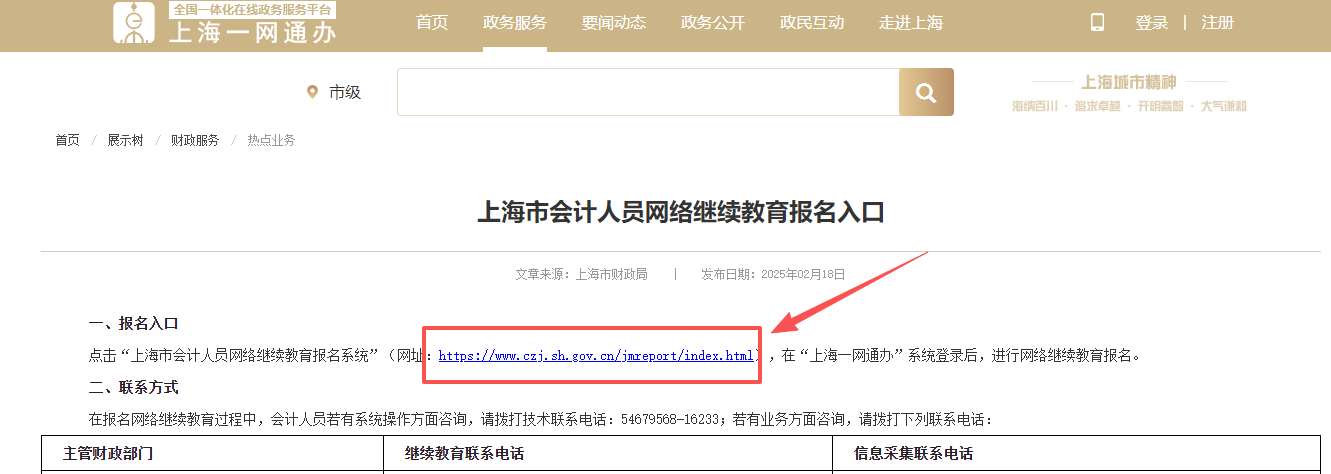
Task: Open the 展示树 breadcrumb link
Action: (x=125, y=140)
